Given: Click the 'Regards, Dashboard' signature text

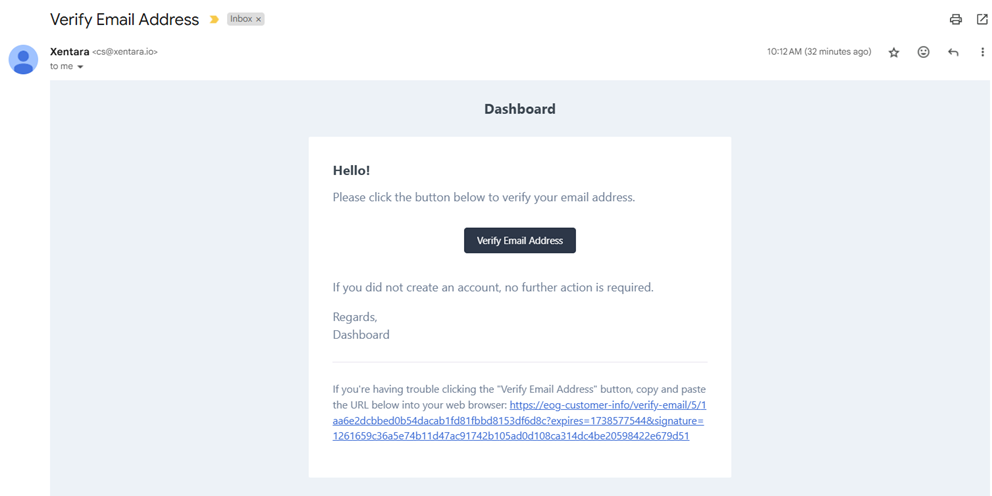Looking at the screenshot, I should pyautogui.click(x=360, y=326).
